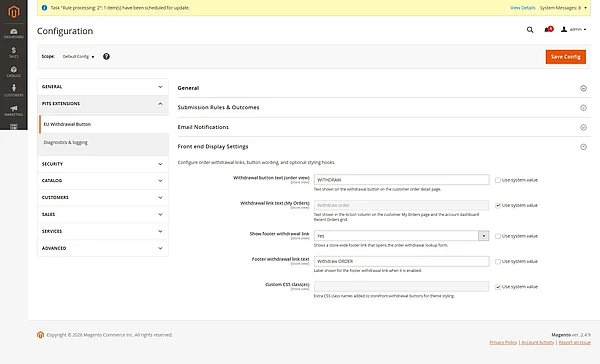Viewport: 600px width, 364px height.
Task: Open the Account Activity footer link
Action: [x=538, y=343]
